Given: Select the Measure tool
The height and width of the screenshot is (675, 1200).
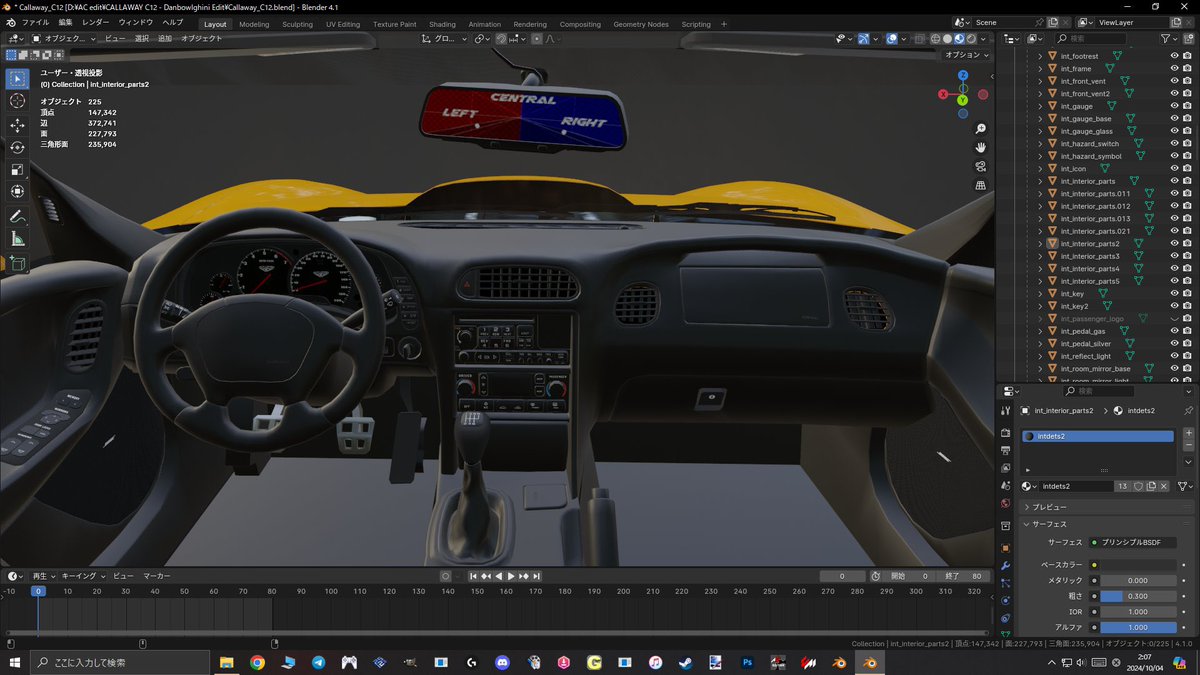Looking at the screenshot, I should pyautogui.click(x=18, y=239).
